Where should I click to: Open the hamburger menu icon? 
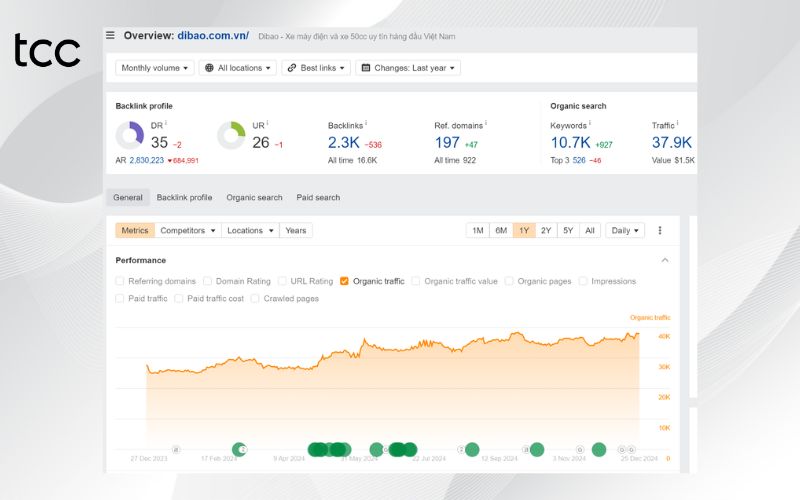coord(110,35)
